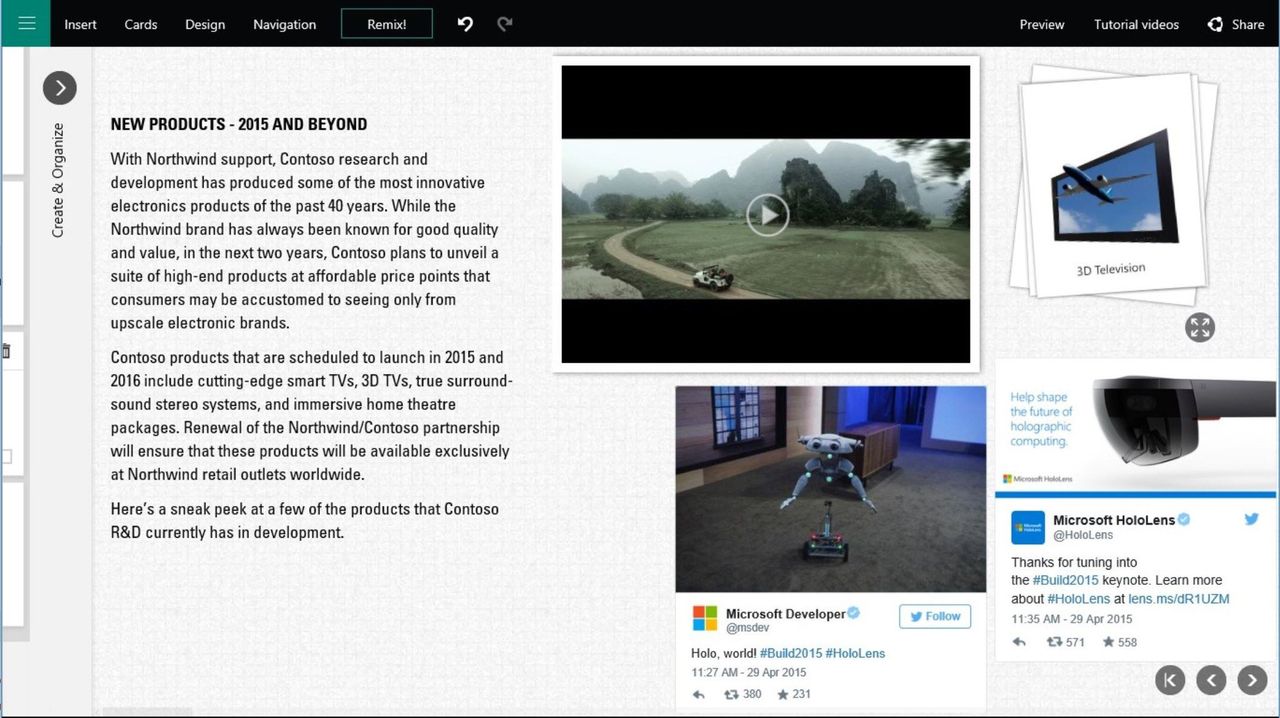This screenshot has width=1280, height=718.
Task: Click the Microsoft Developer logo avatar
Action: 705,619
